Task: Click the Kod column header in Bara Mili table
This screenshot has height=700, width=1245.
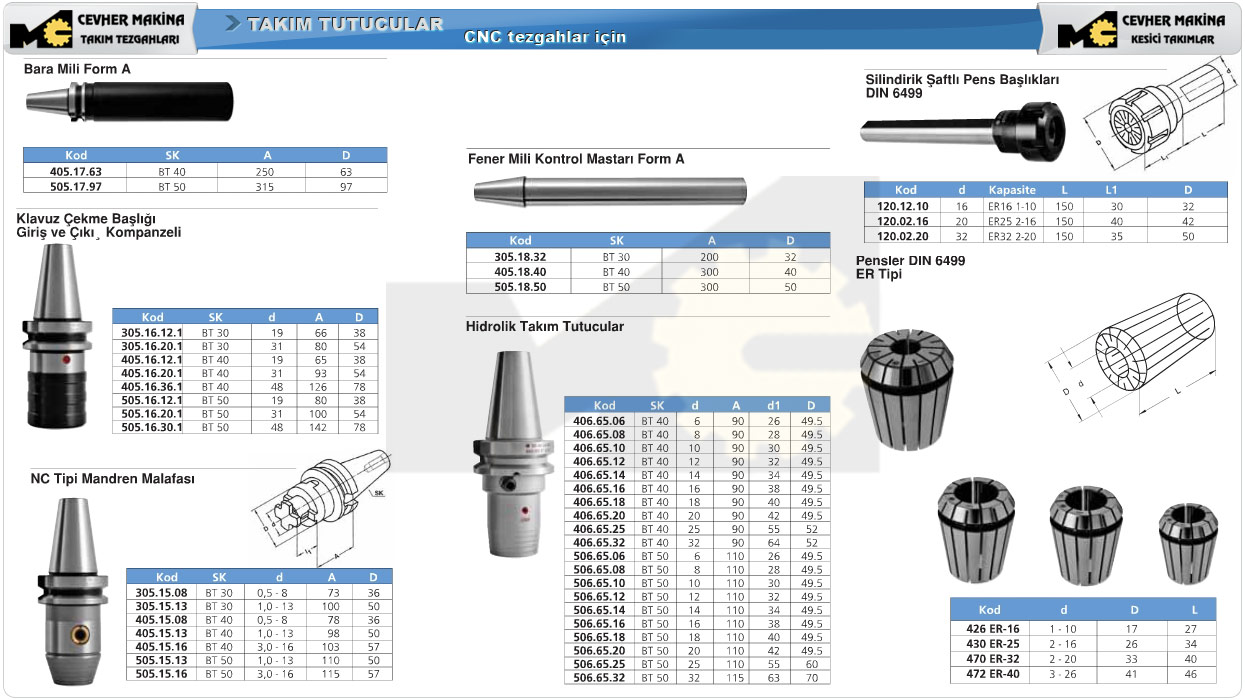Action: 76,156
